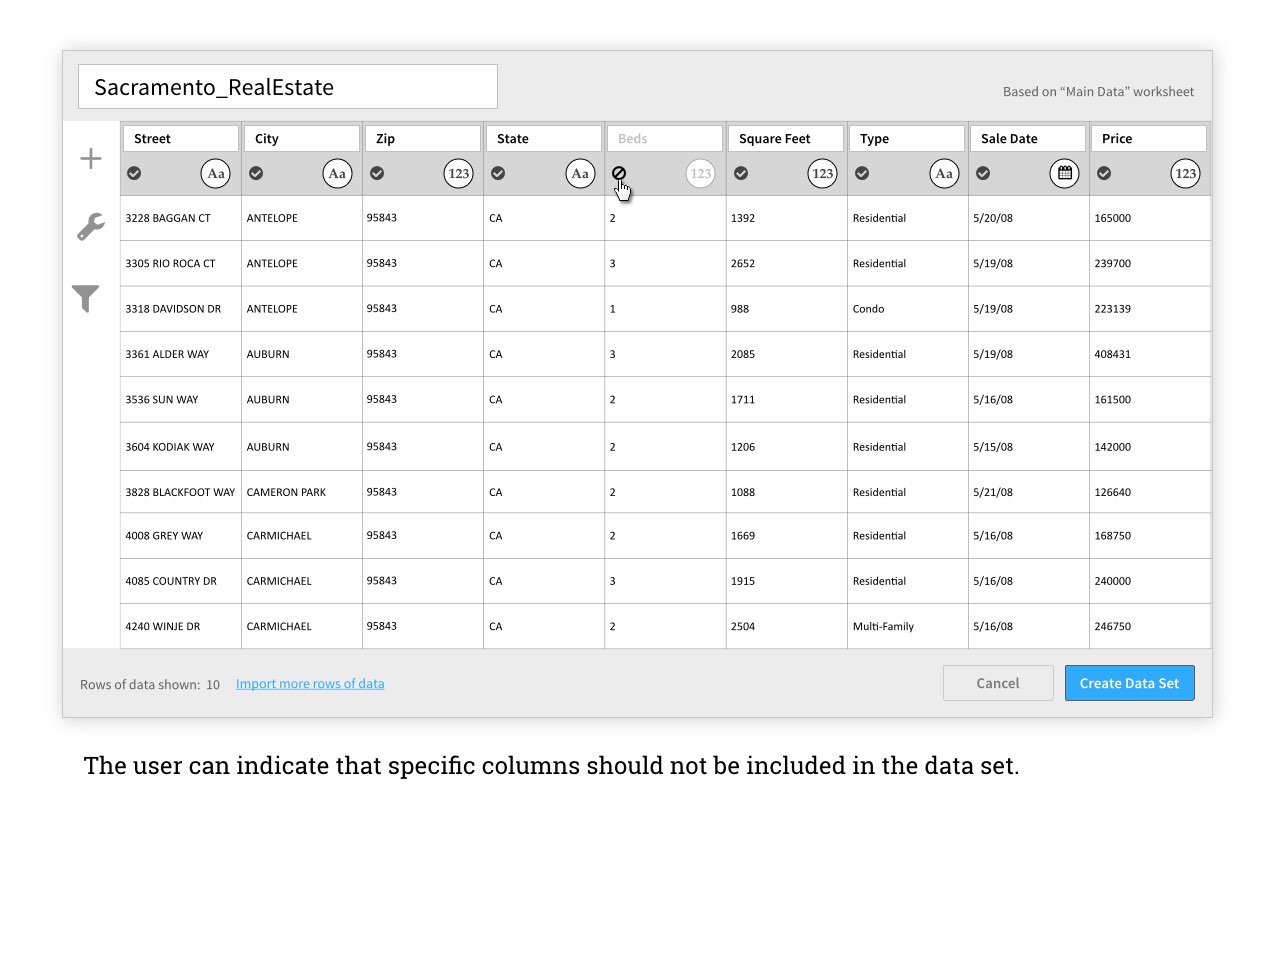The image size is (1280, 960).
Task: Change State column text type icon
Action: (580, 174)
